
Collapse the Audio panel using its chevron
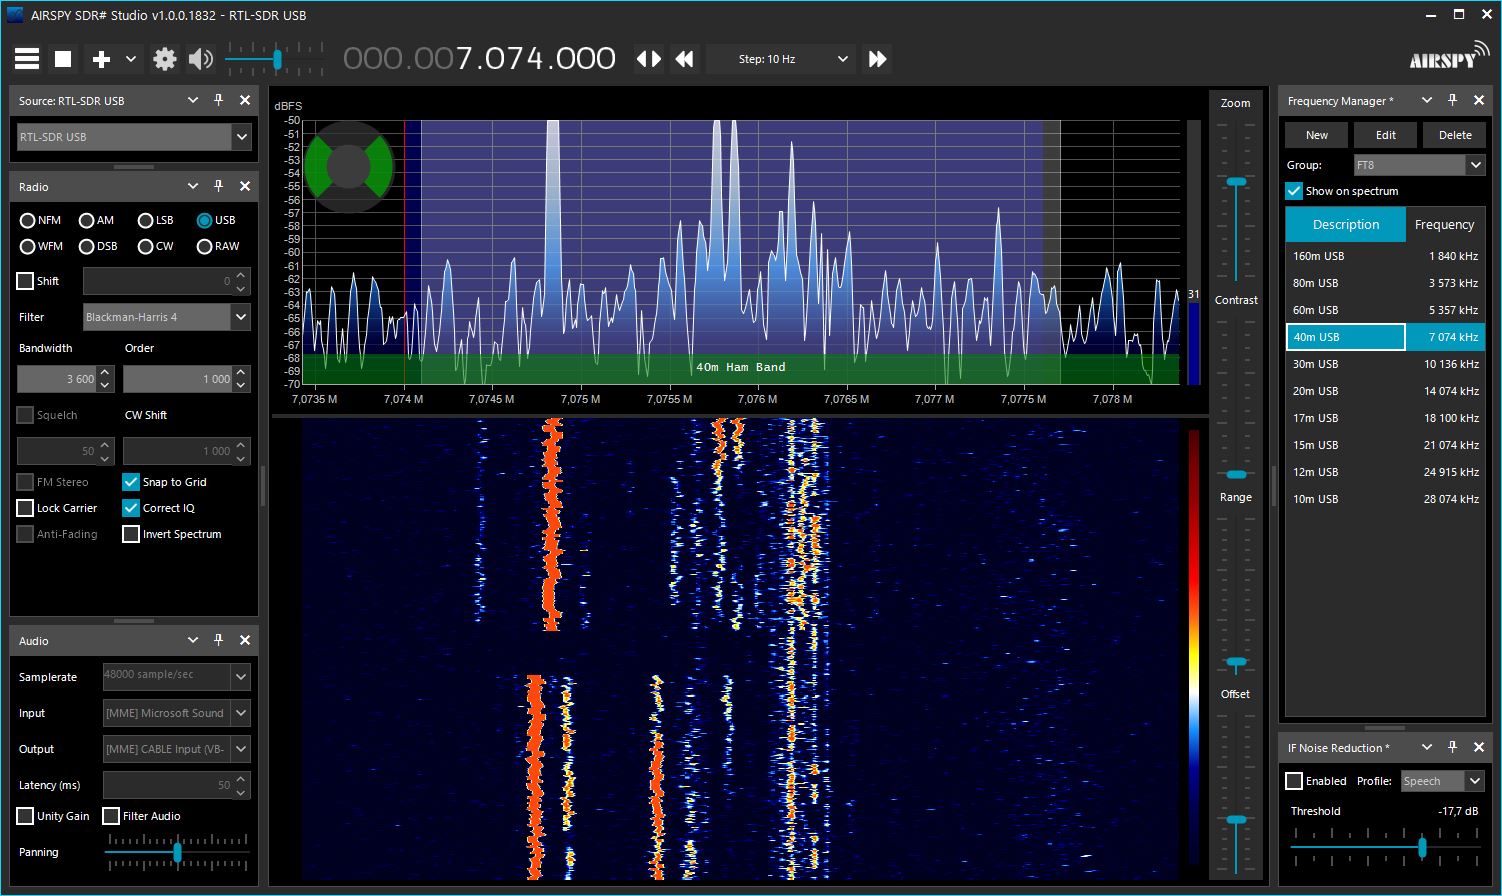pos(193,640)
